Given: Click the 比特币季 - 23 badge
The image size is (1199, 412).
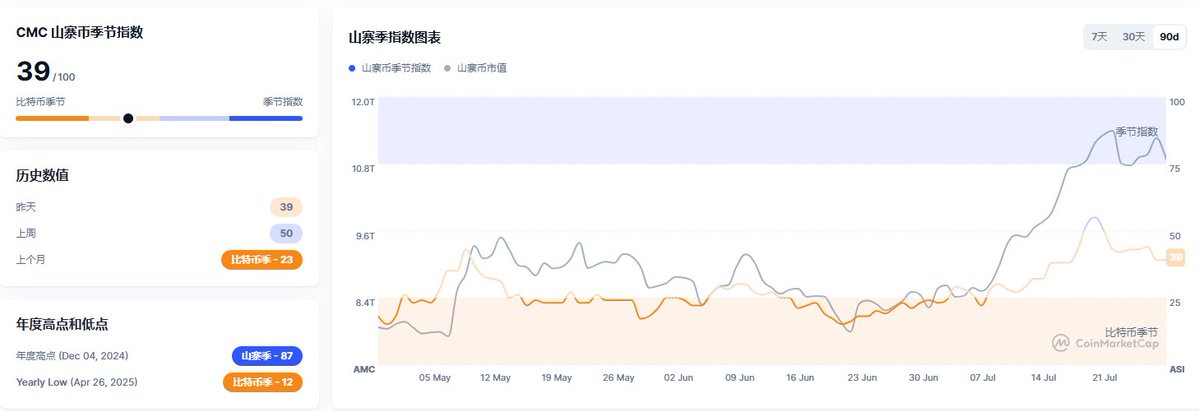Looking at the screenshot, I should click(261, 260).
